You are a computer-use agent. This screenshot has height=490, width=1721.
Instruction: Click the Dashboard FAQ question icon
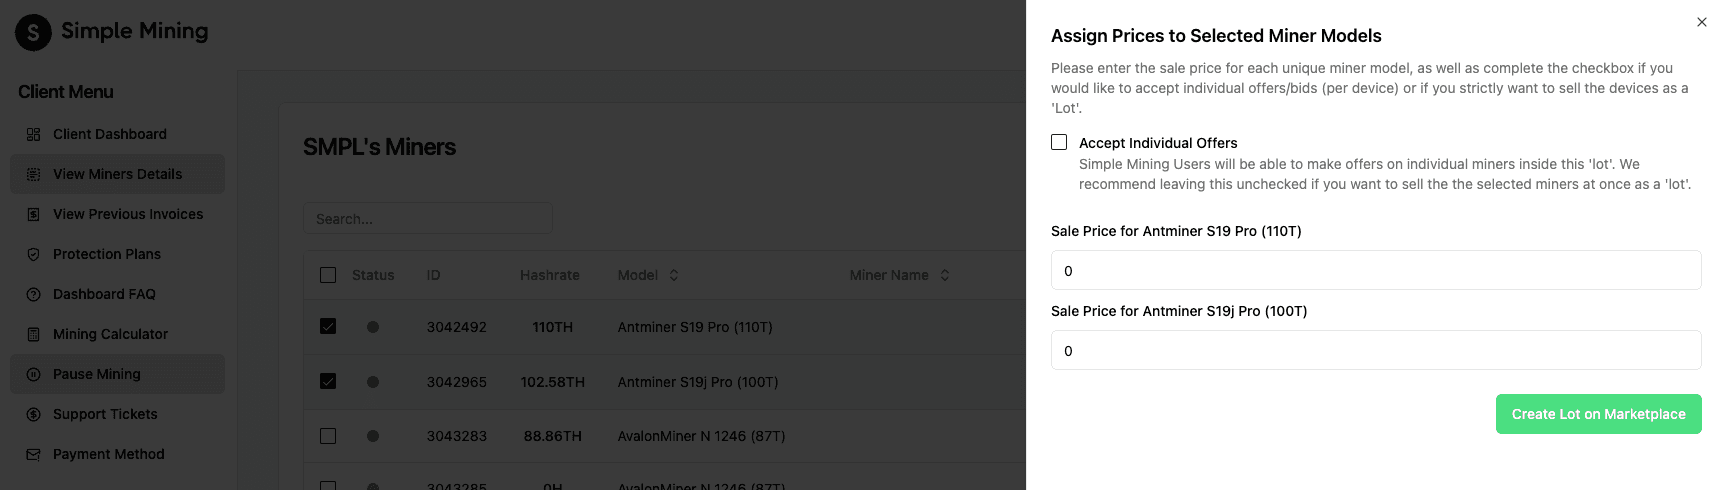pyautogui.click(x=33, y=294)
